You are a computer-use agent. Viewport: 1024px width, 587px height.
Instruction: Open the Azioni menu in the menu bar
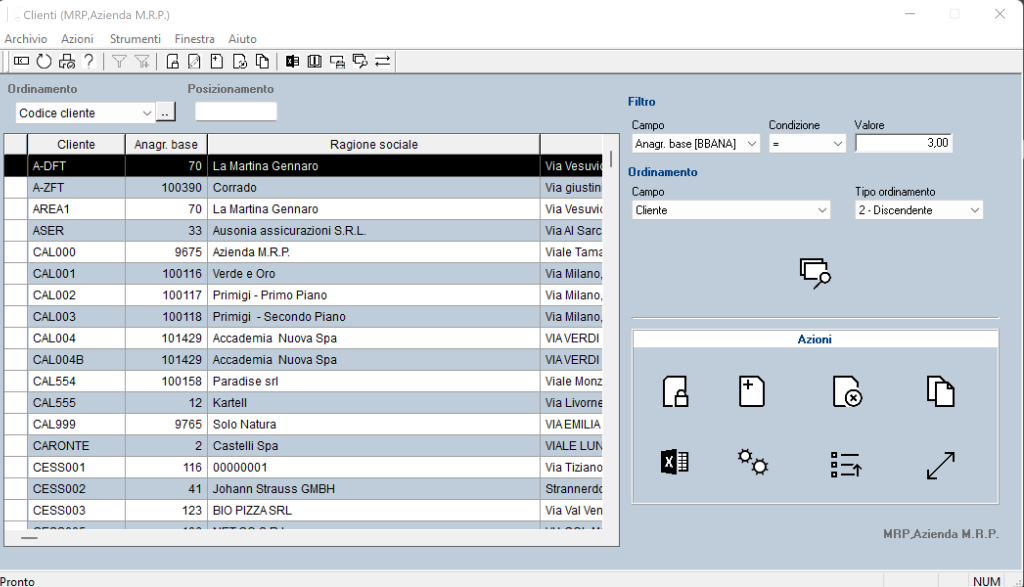pyautogui.click(x=77, y=38)
